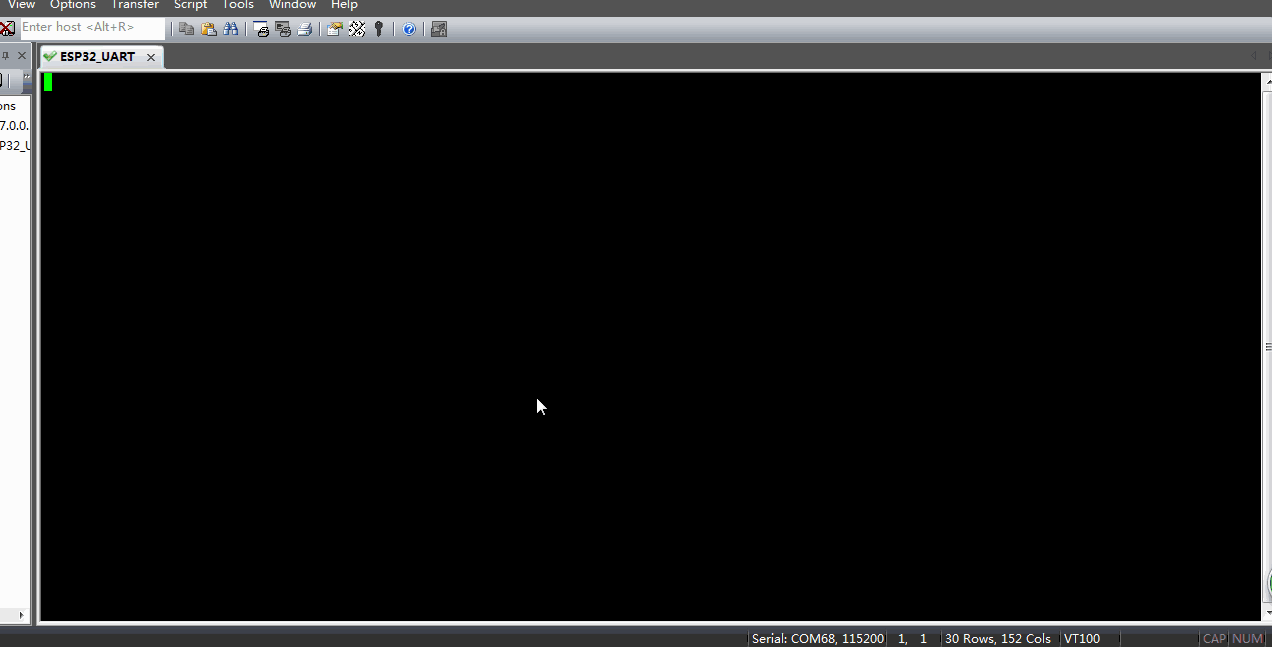Click the green terminal cursor block
1272x647 pixels.
coord(48,82)
